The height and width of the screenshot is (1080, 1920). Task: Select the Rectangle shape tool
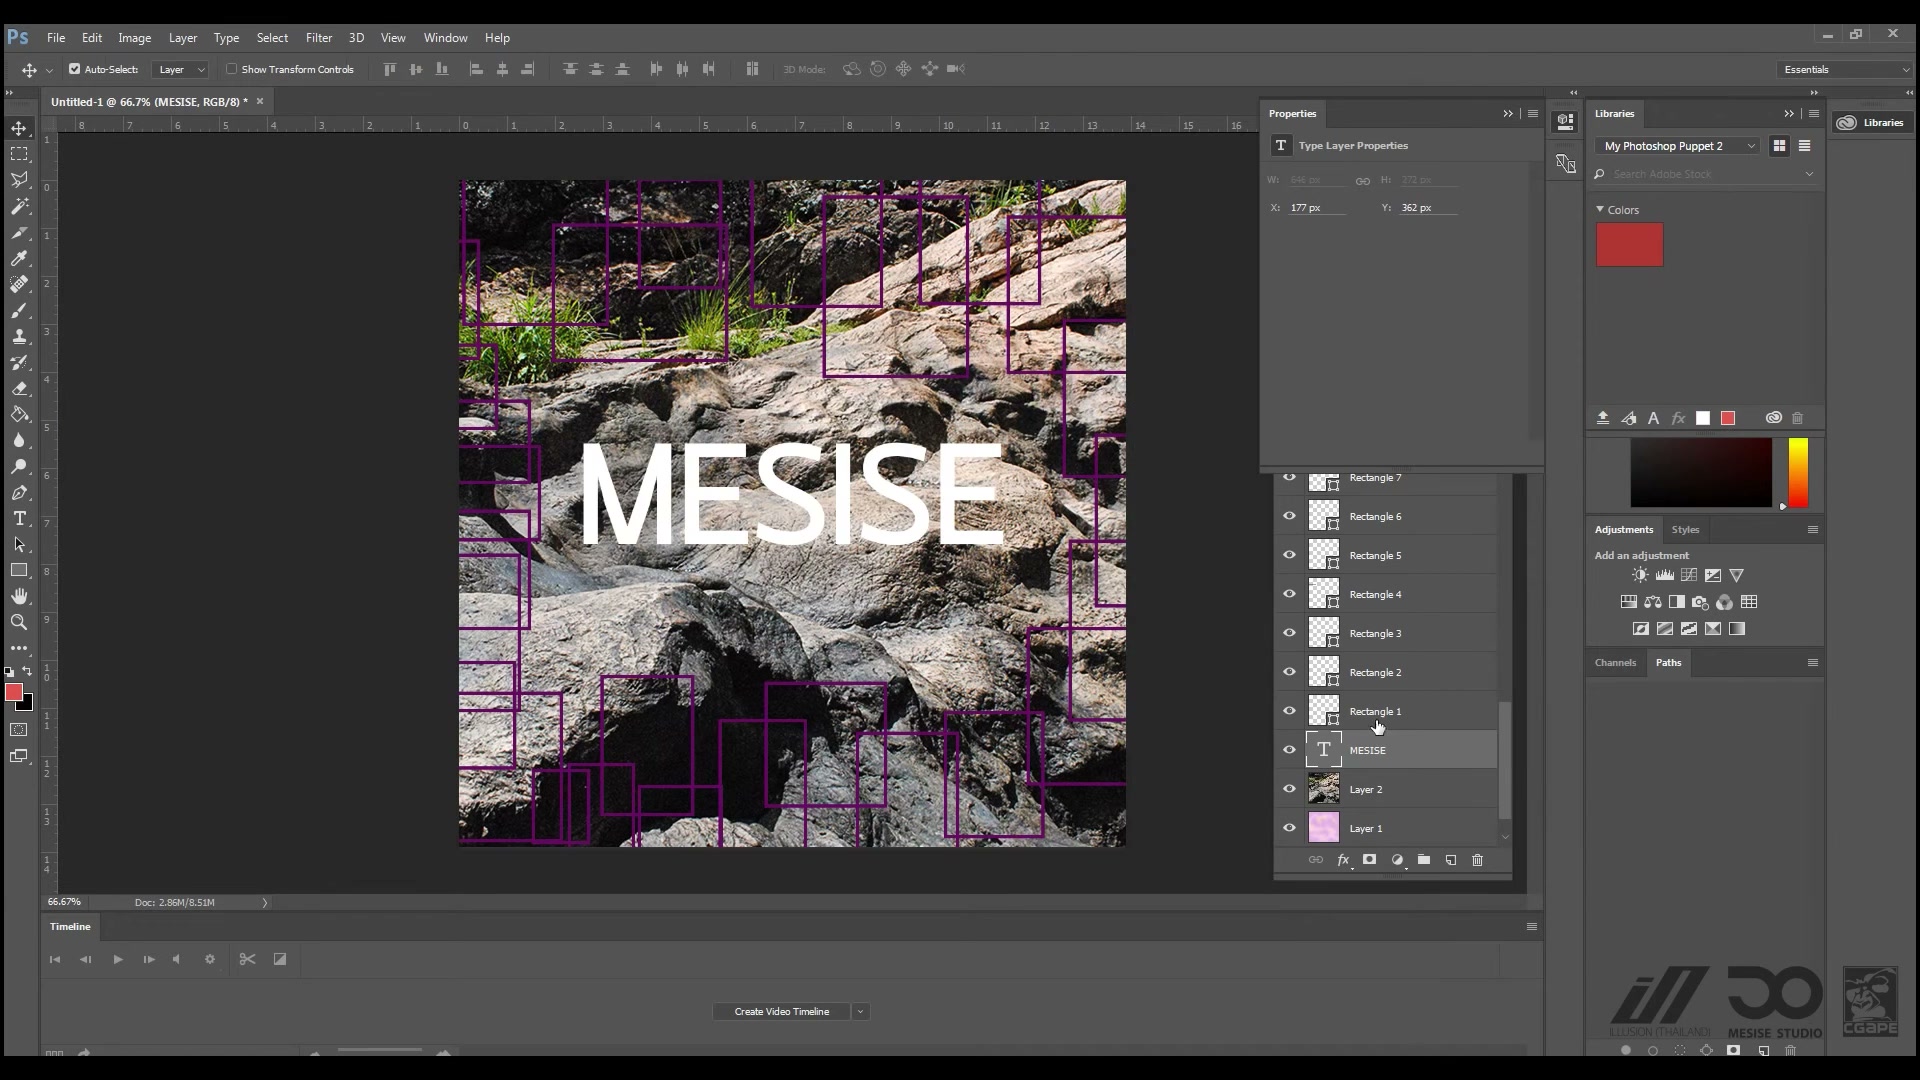[x=19, y=570]
